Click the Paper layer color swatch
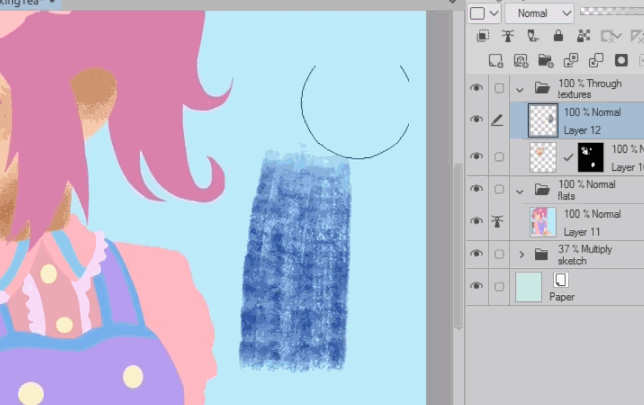644x405 pixels. (528, 287)
